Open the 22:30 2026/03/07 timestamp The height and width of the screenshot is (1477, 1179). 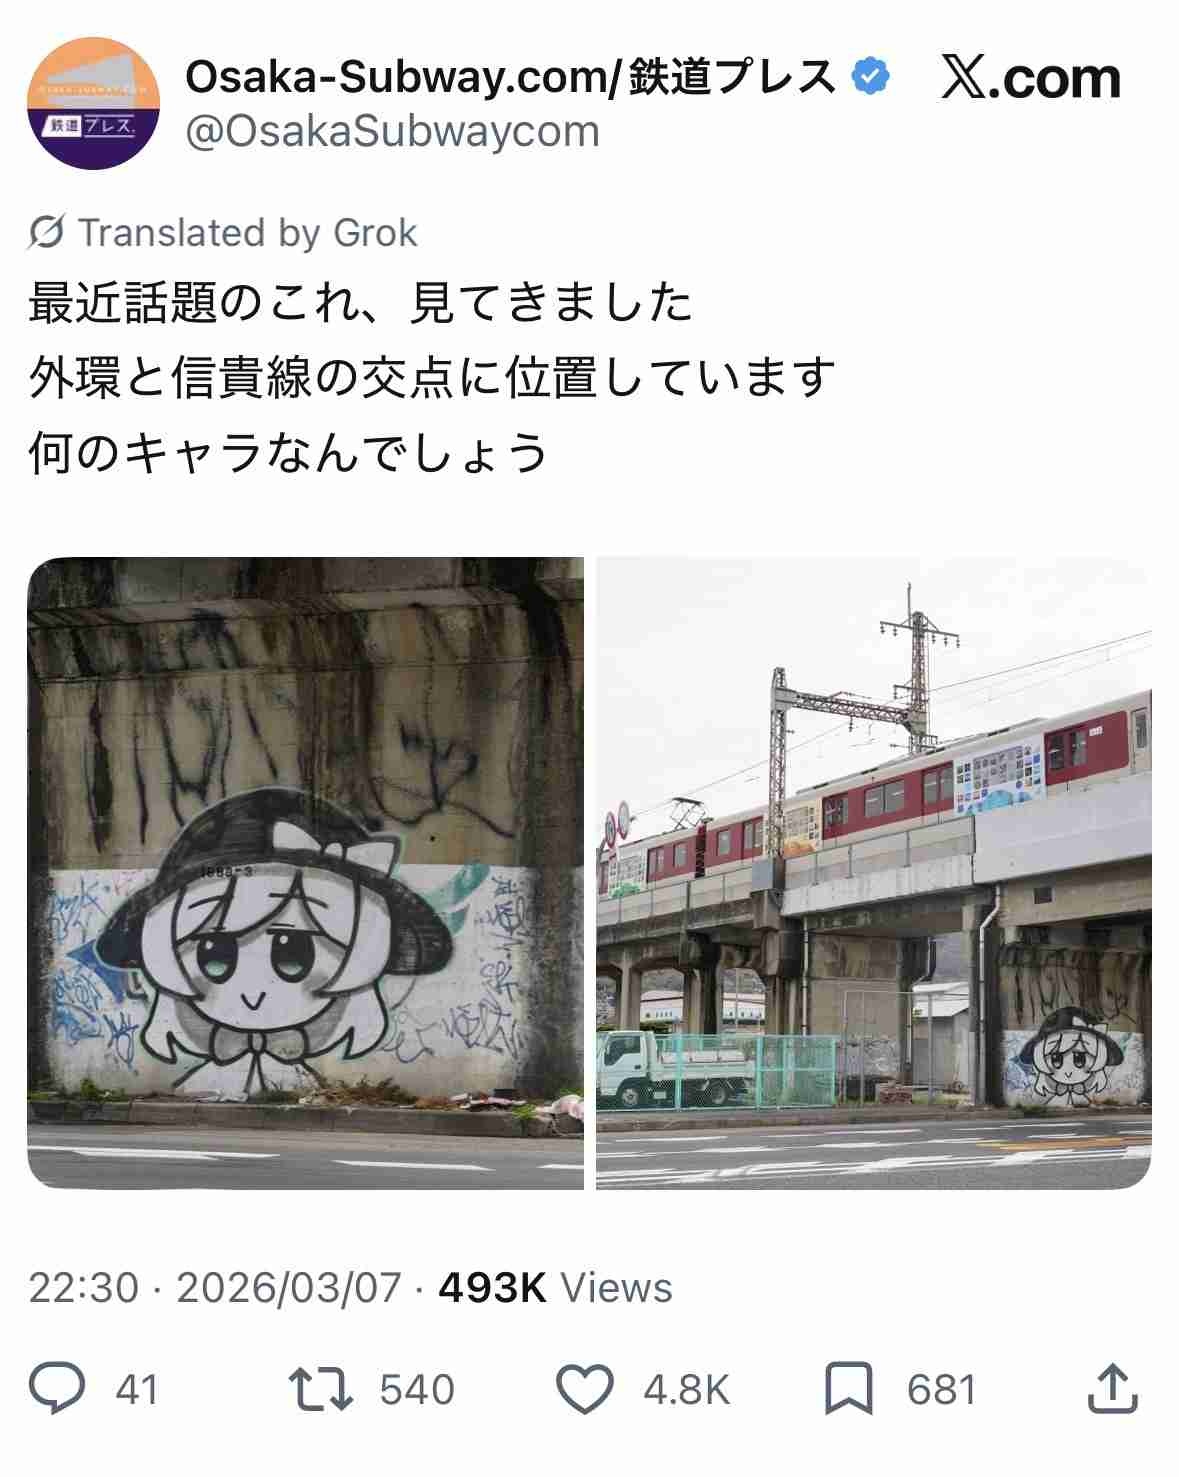pyautogui.click(x=215, y=1288)
